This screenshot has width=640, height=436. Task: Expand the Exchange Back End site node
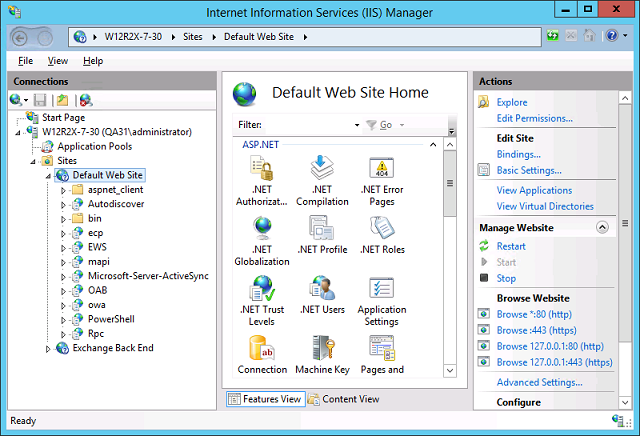click(x=48, y=348)
